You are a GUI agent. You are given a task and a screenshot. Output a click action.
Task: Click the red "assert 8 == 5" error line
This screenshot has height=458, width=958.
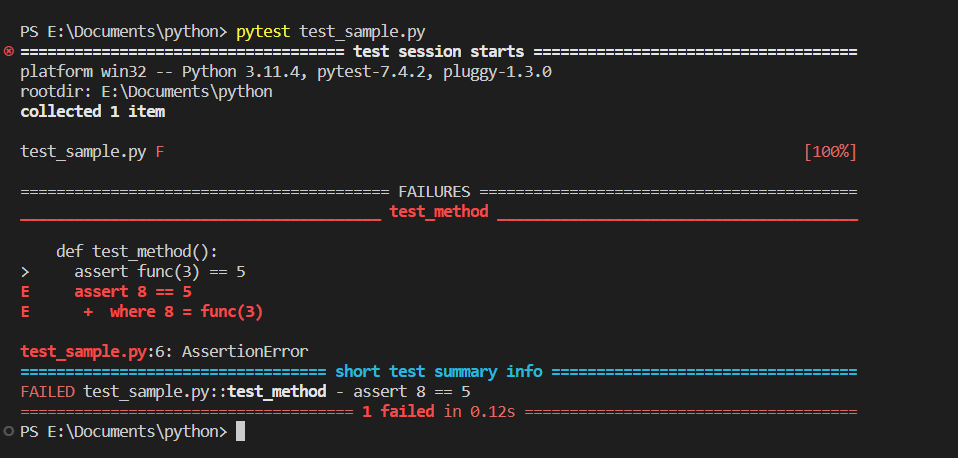[132, 291]
